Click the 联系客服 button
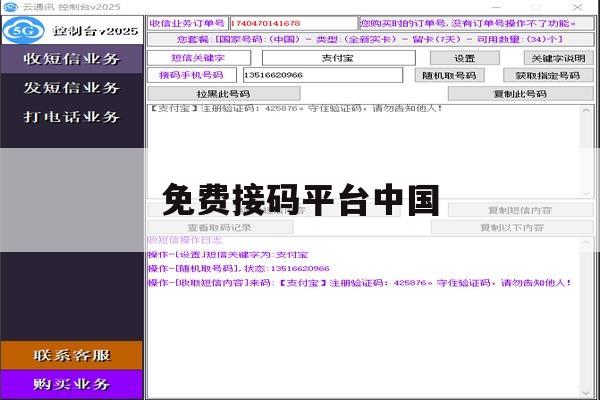The image size is (600, 400). 72,355
